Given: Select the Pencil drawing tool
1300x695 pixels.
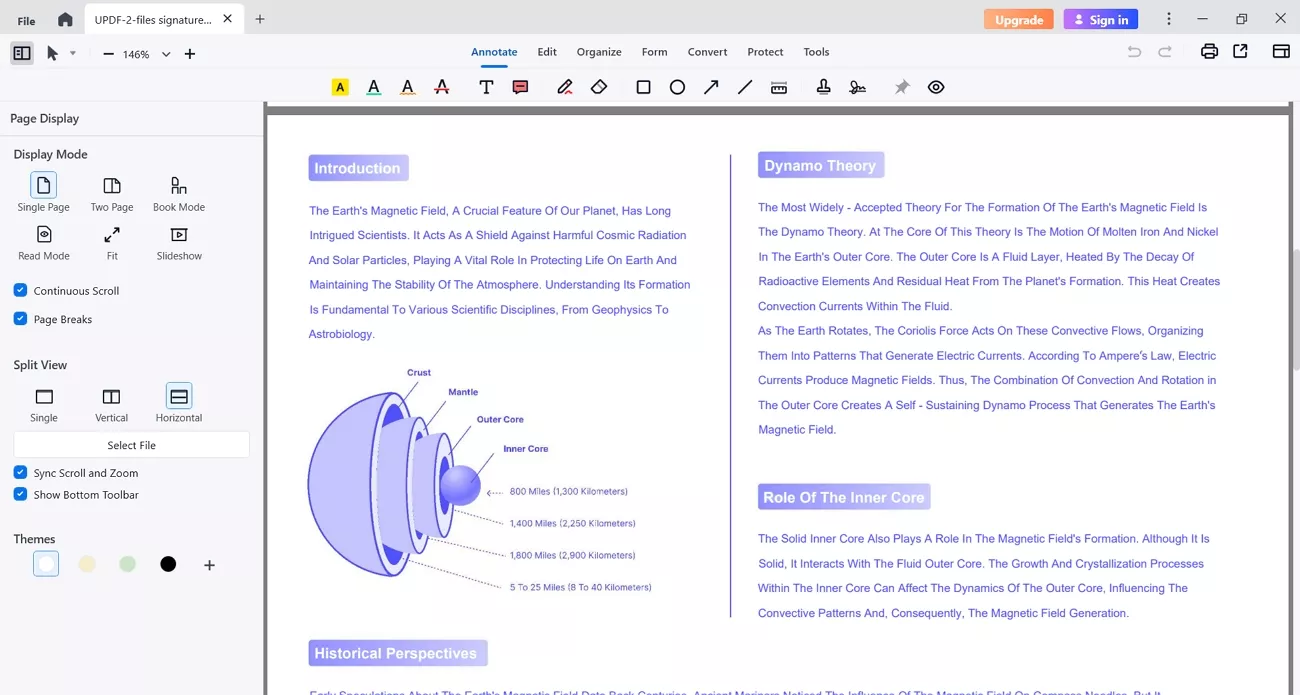Looking at the screenshot, I should (565, 87).
